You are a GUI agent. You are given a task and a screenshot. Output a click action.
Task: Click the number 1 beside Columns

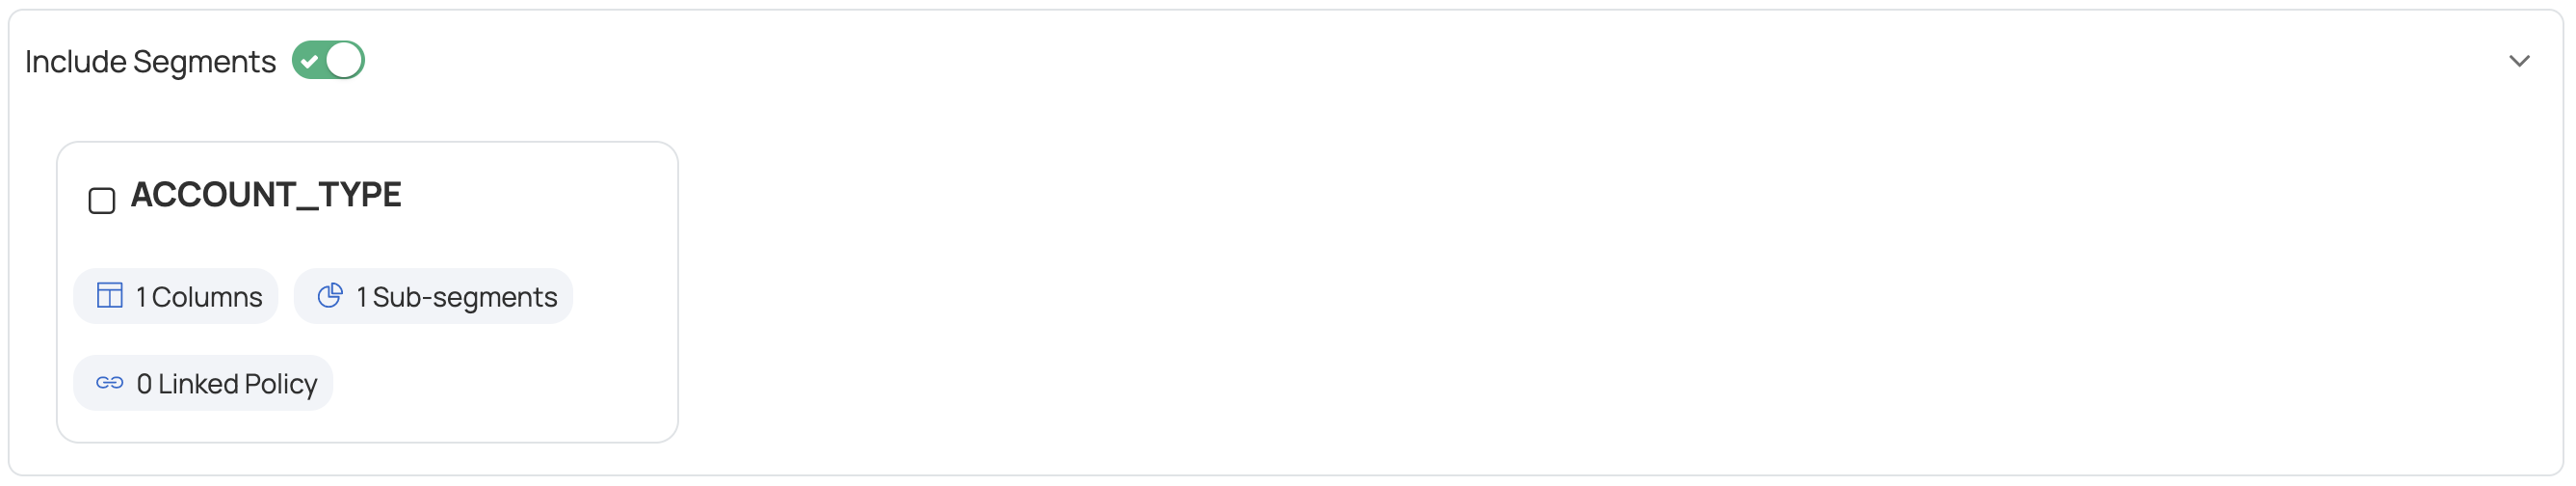point(141,297)
